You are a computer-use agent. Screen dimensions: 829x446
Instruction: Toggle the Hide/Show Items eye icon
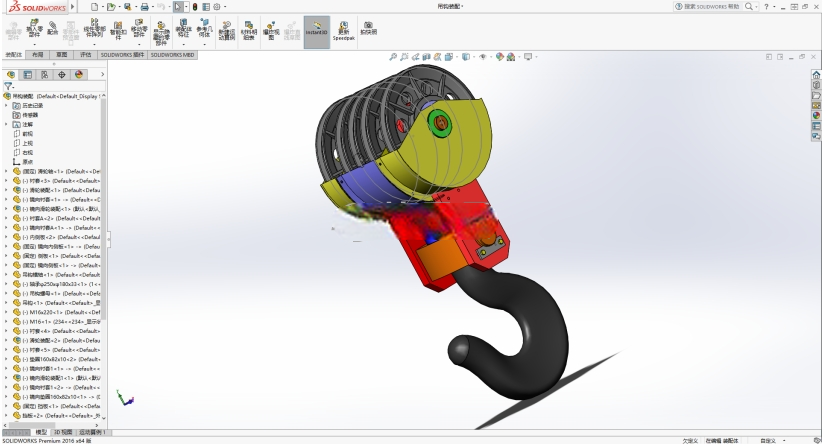(483, 57)
